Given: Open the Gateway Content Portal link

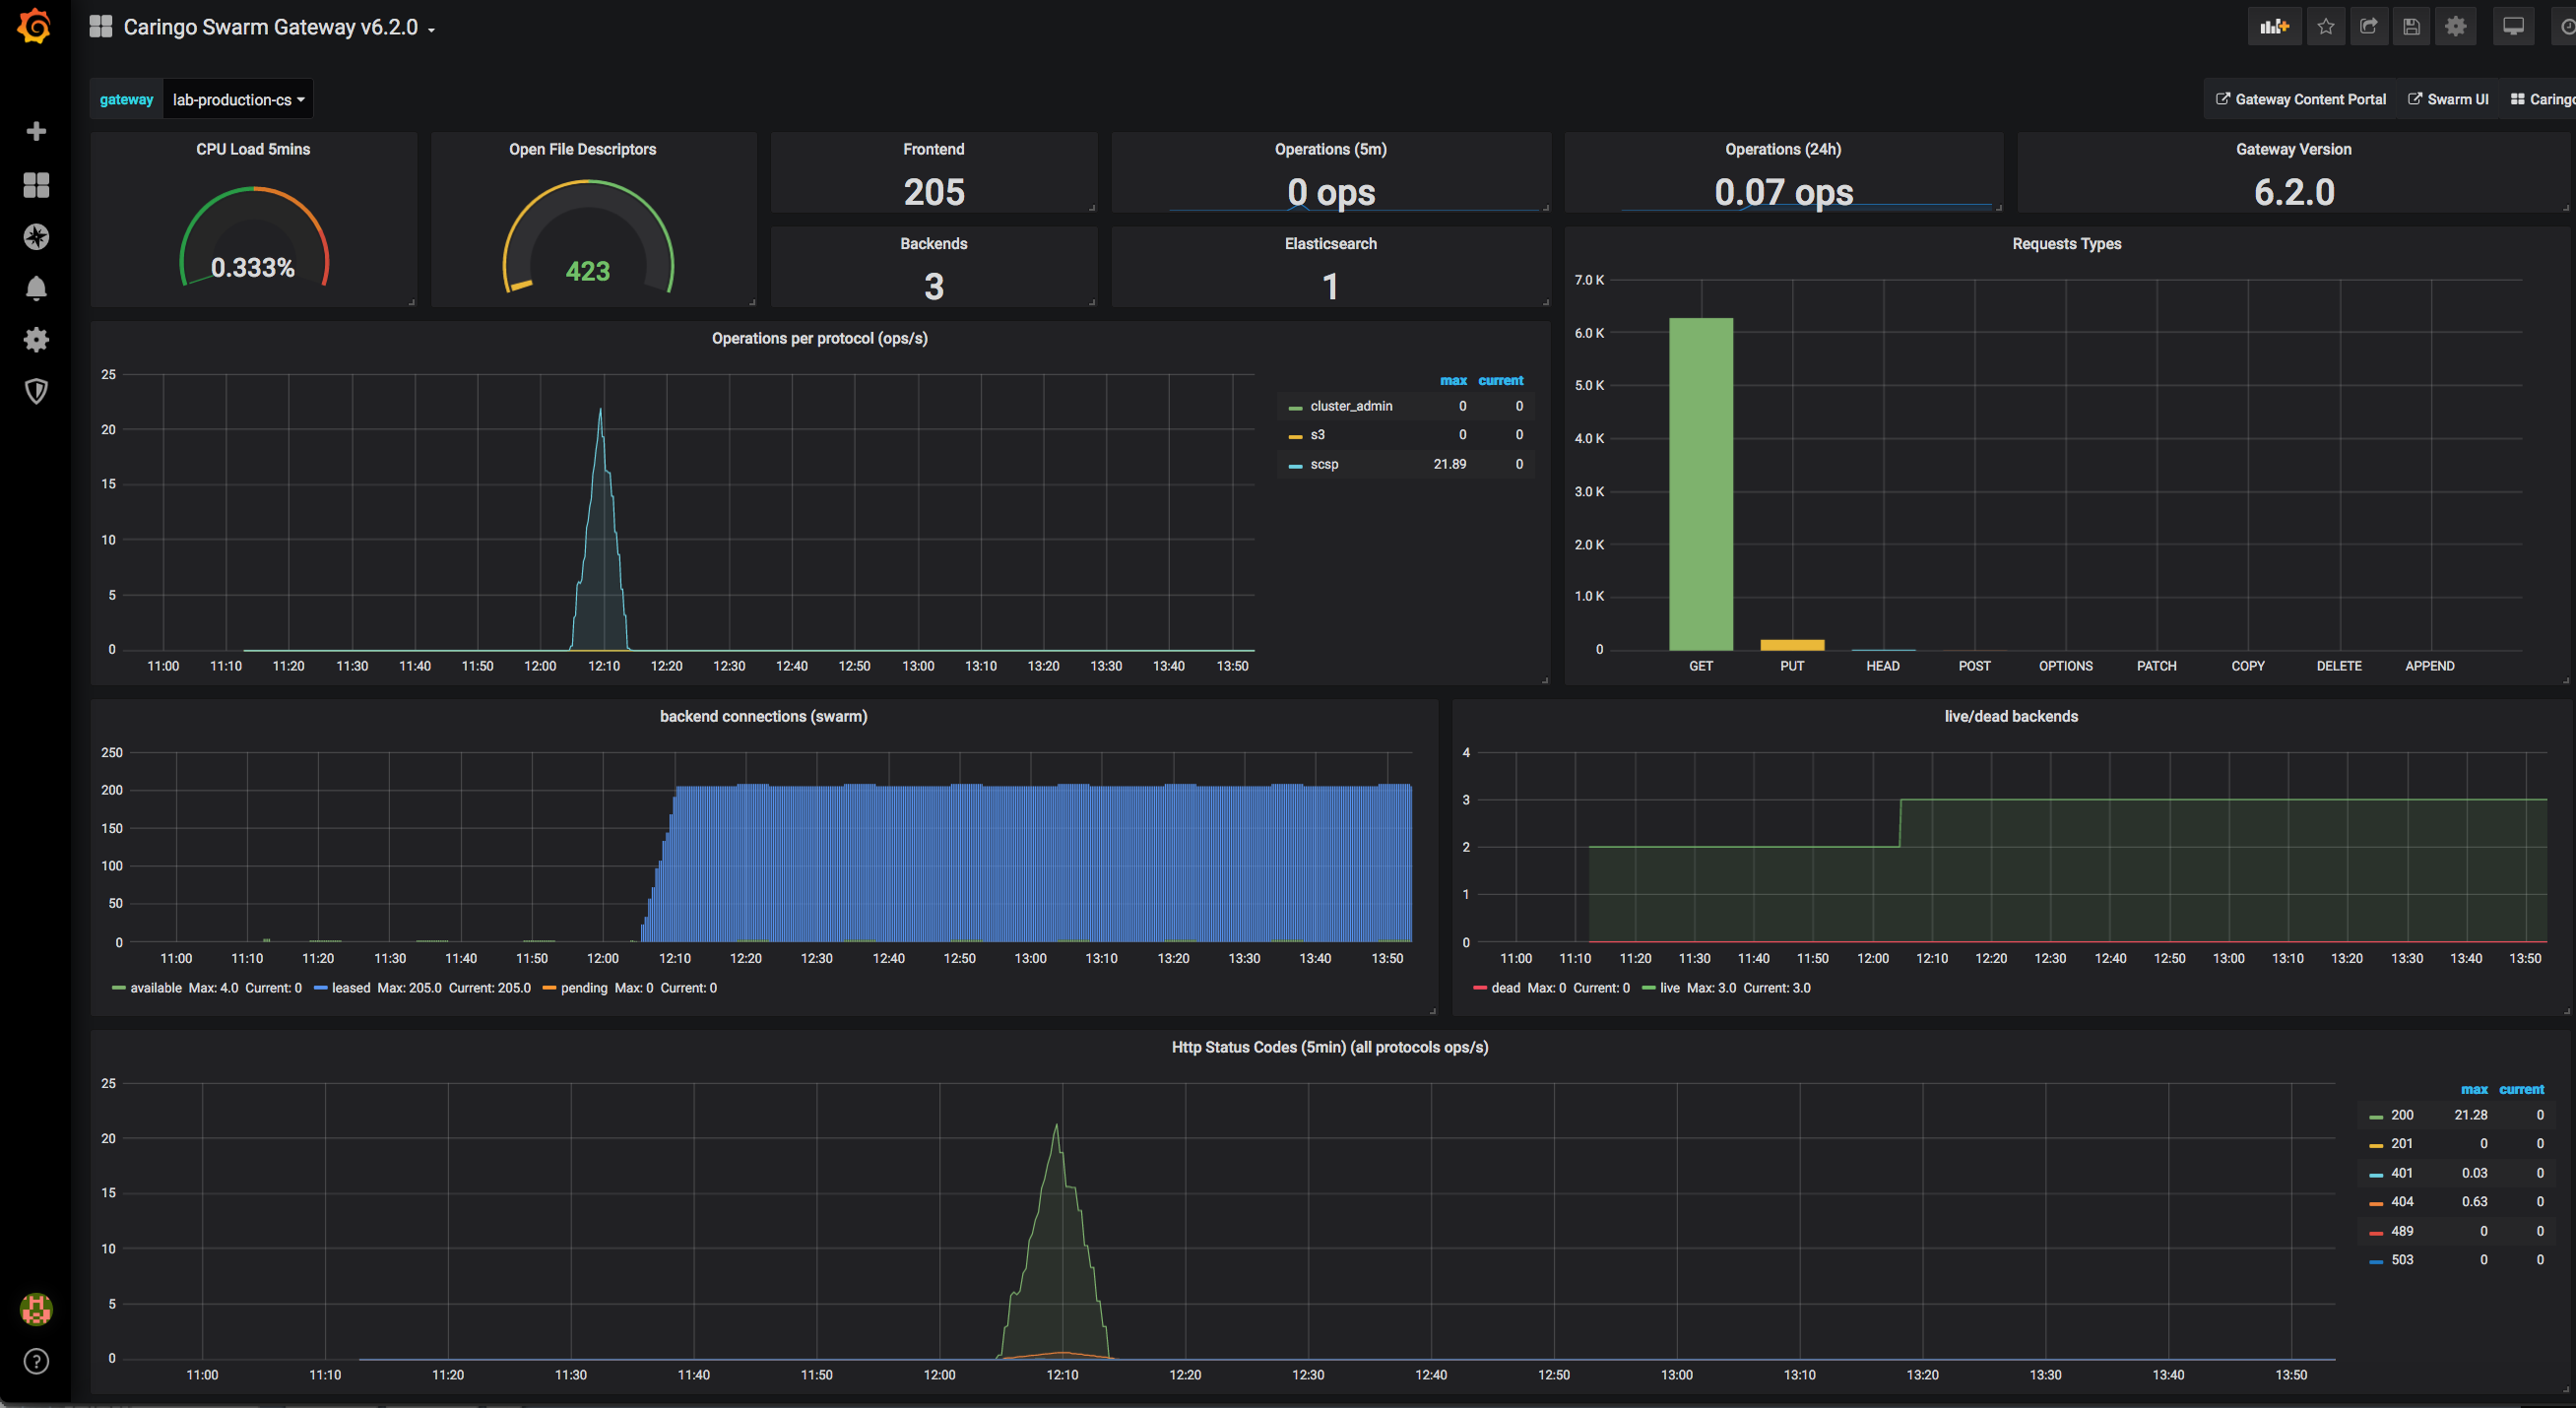Looking at the screenshot, I should [2300, 99].
